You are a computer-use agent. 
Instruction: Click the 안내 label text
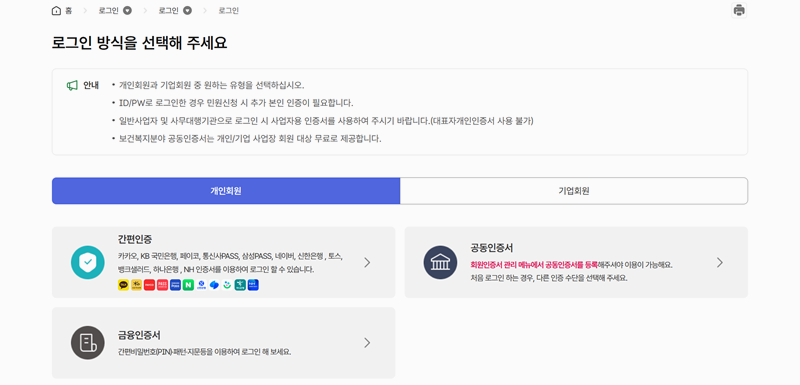(x=91, y=85)
